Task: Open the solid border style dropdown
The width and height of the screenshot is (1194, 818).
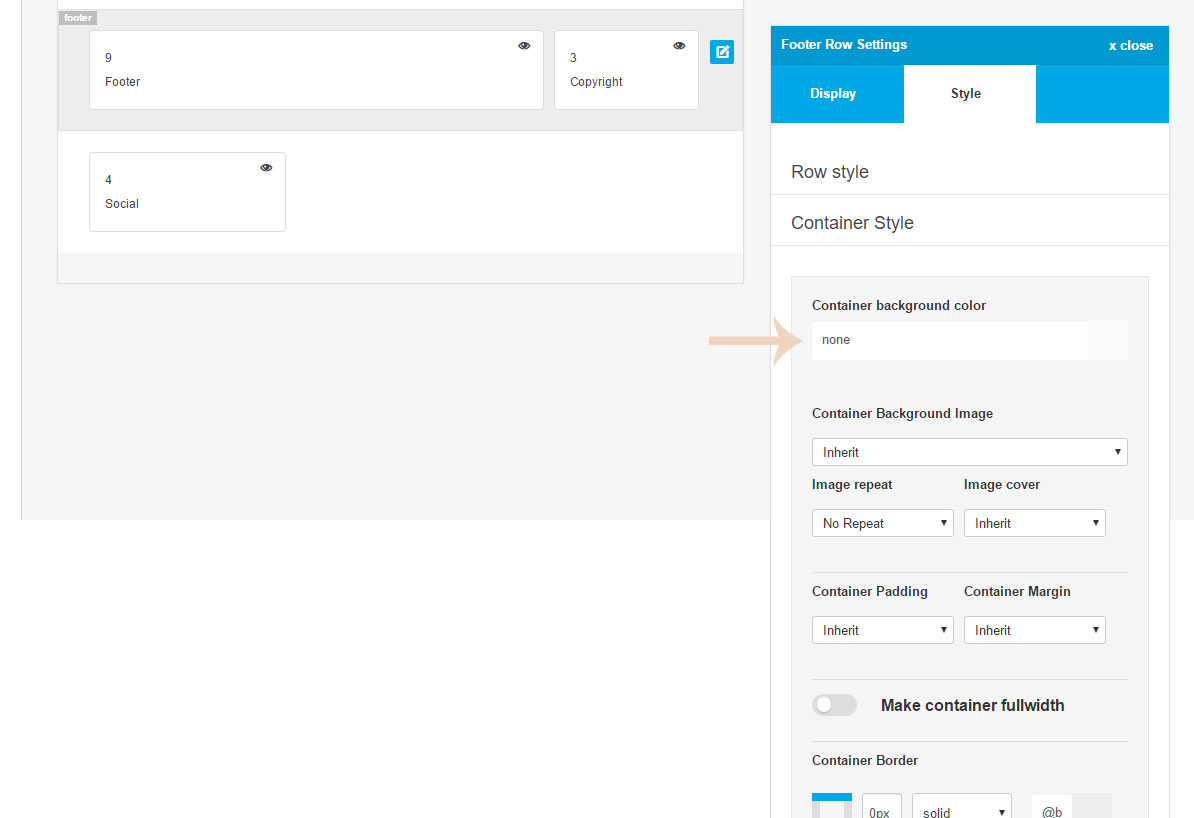Action: (x=962, y=807)
